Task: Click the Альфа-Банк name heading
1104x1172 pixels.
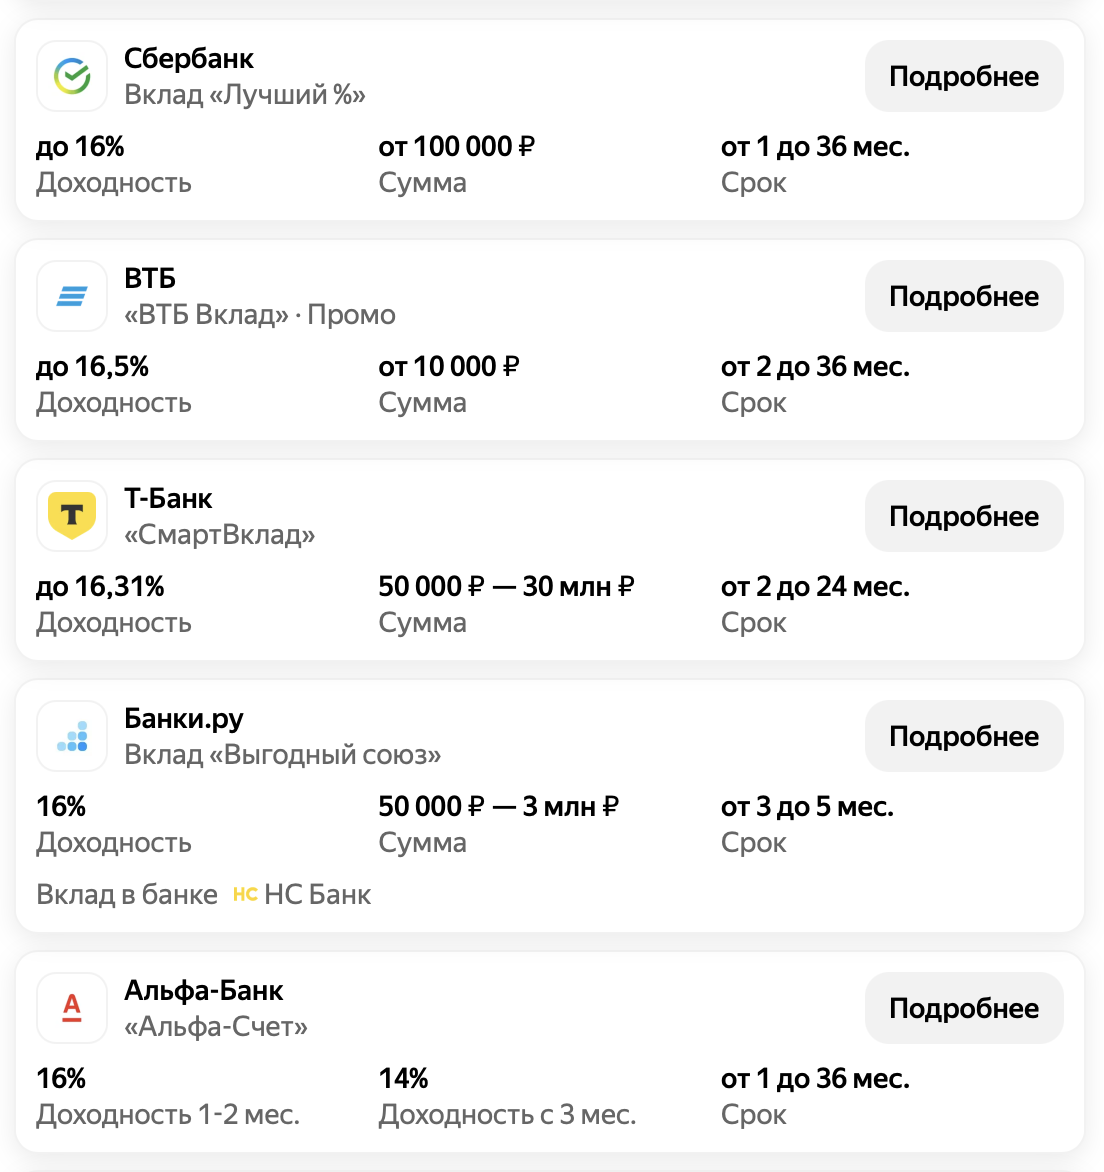Action: pyautogui.click(x=204, y=991)
